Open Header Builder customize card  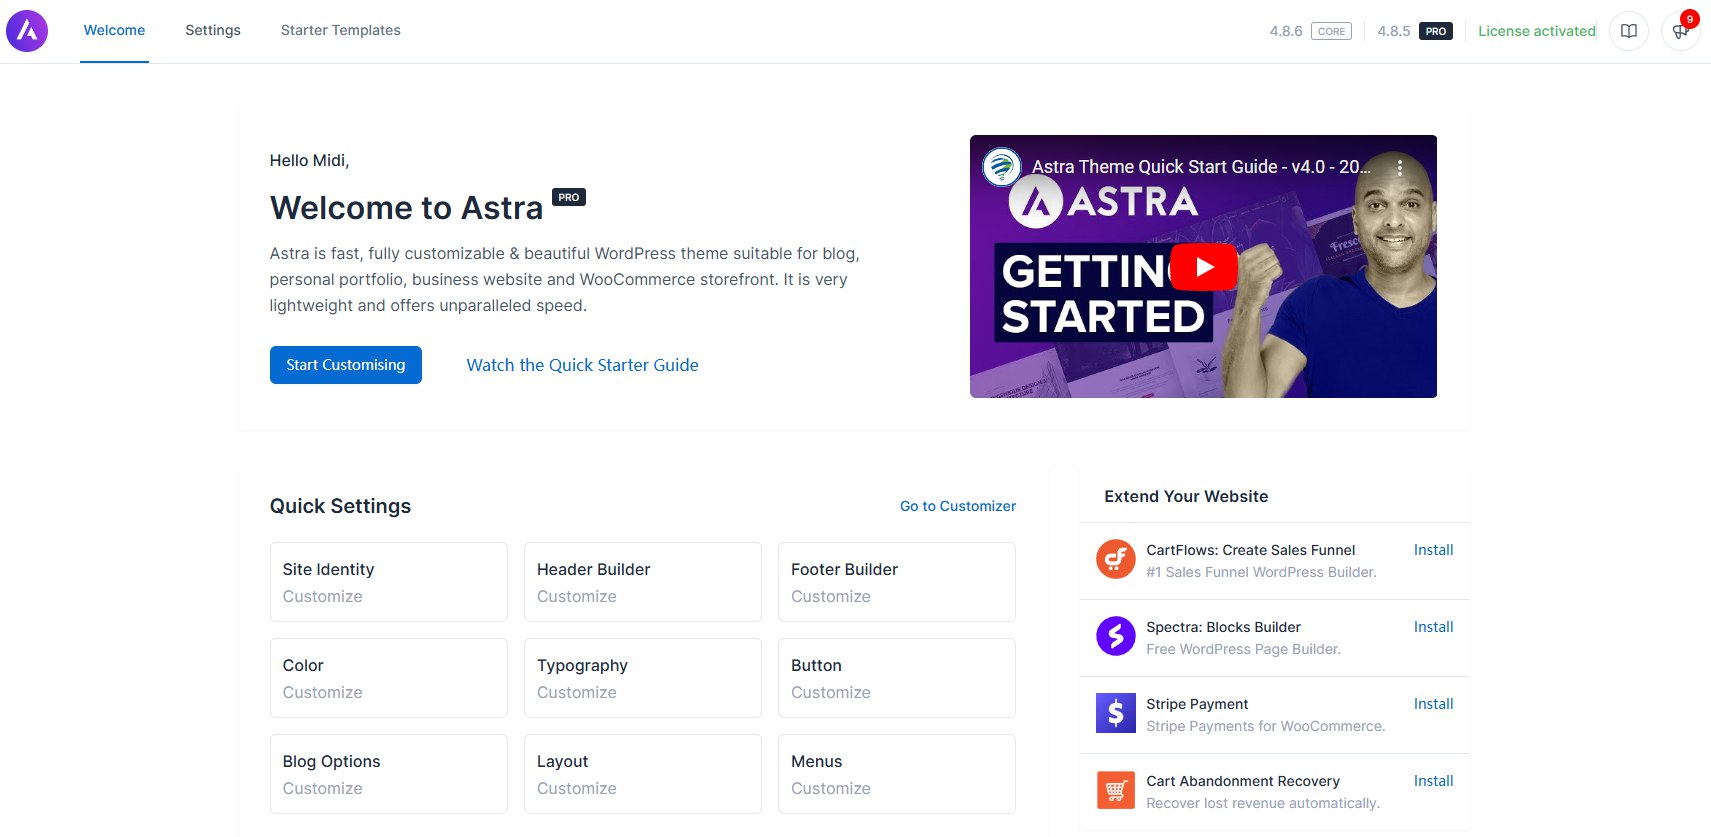pos(643,582)
